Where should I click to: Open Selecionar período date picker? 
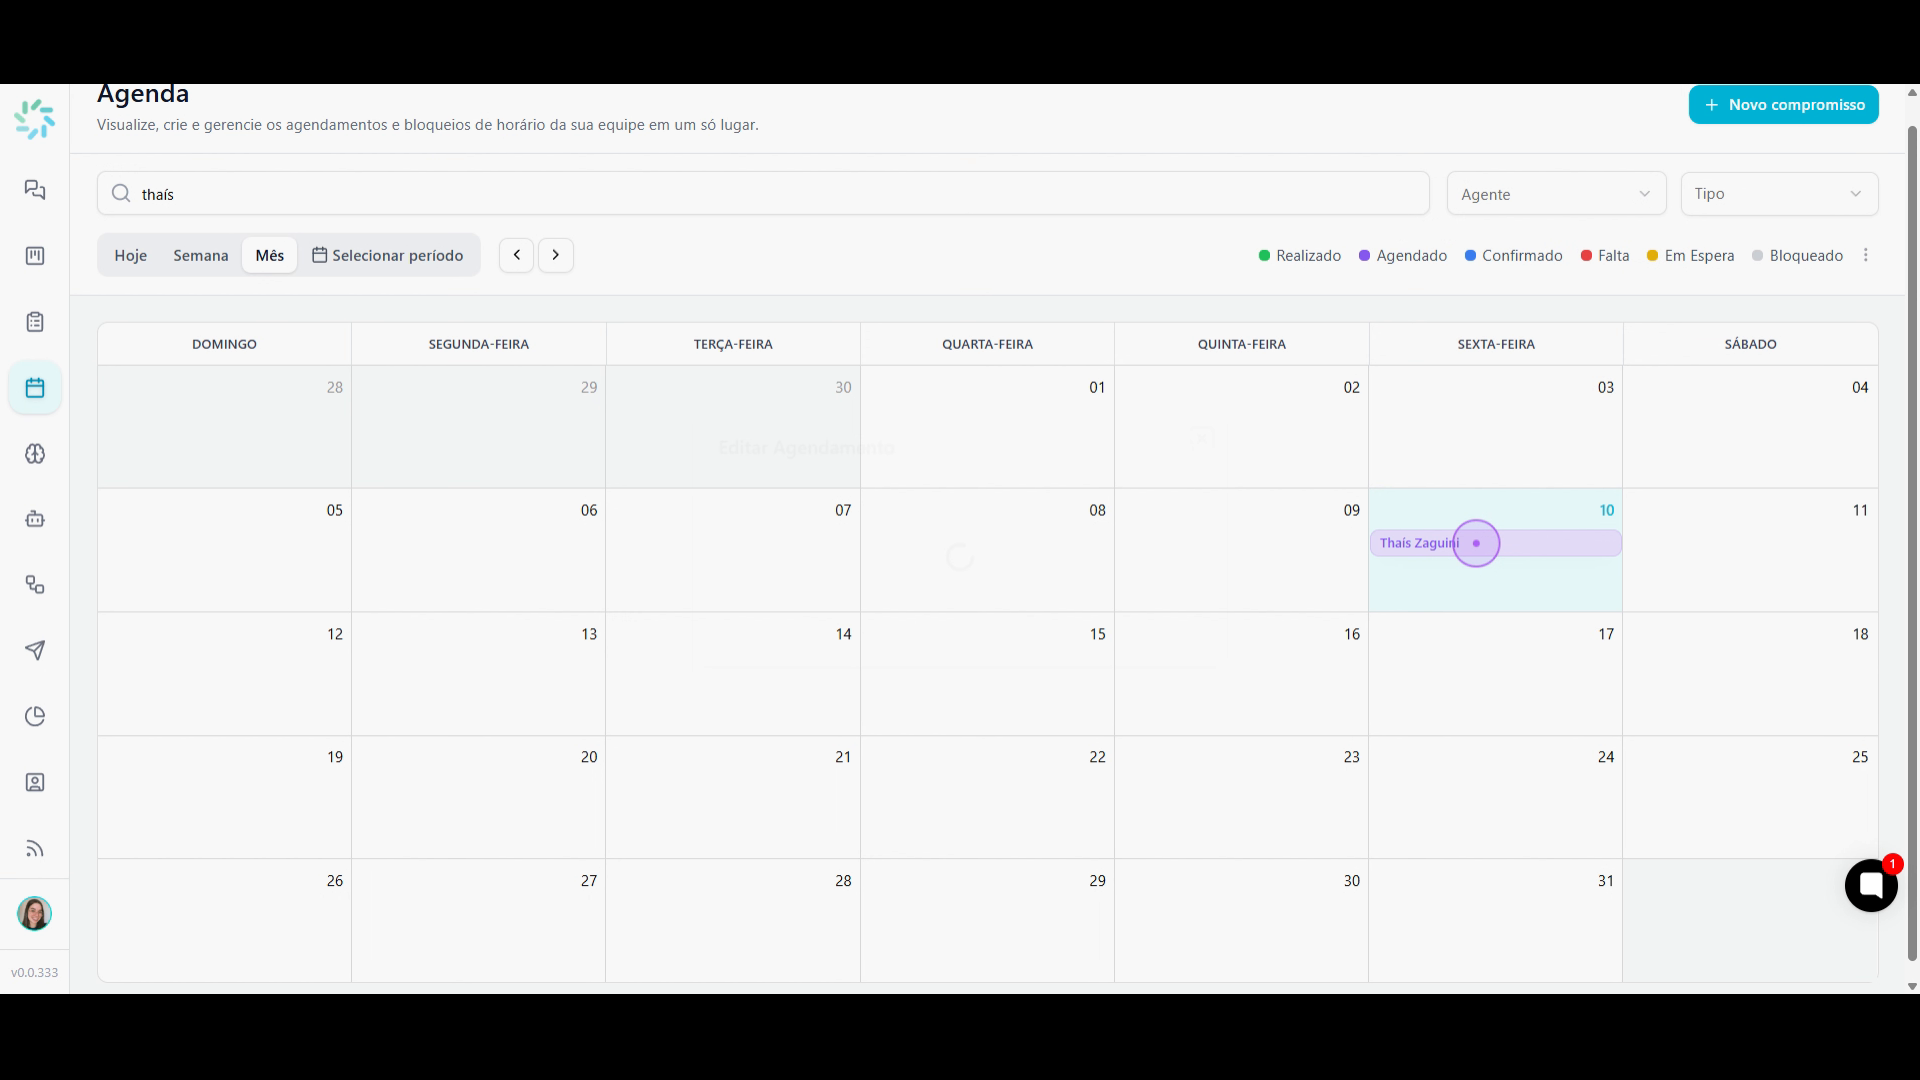(388, 256)
